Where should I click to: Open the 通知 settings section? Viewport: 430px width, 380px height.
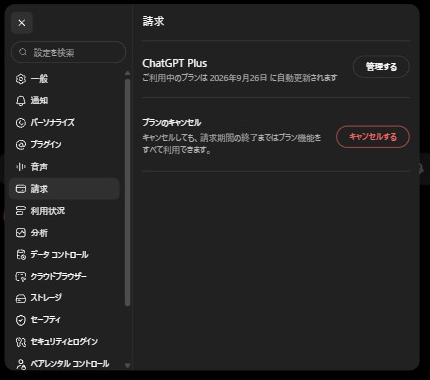[64, 101]
